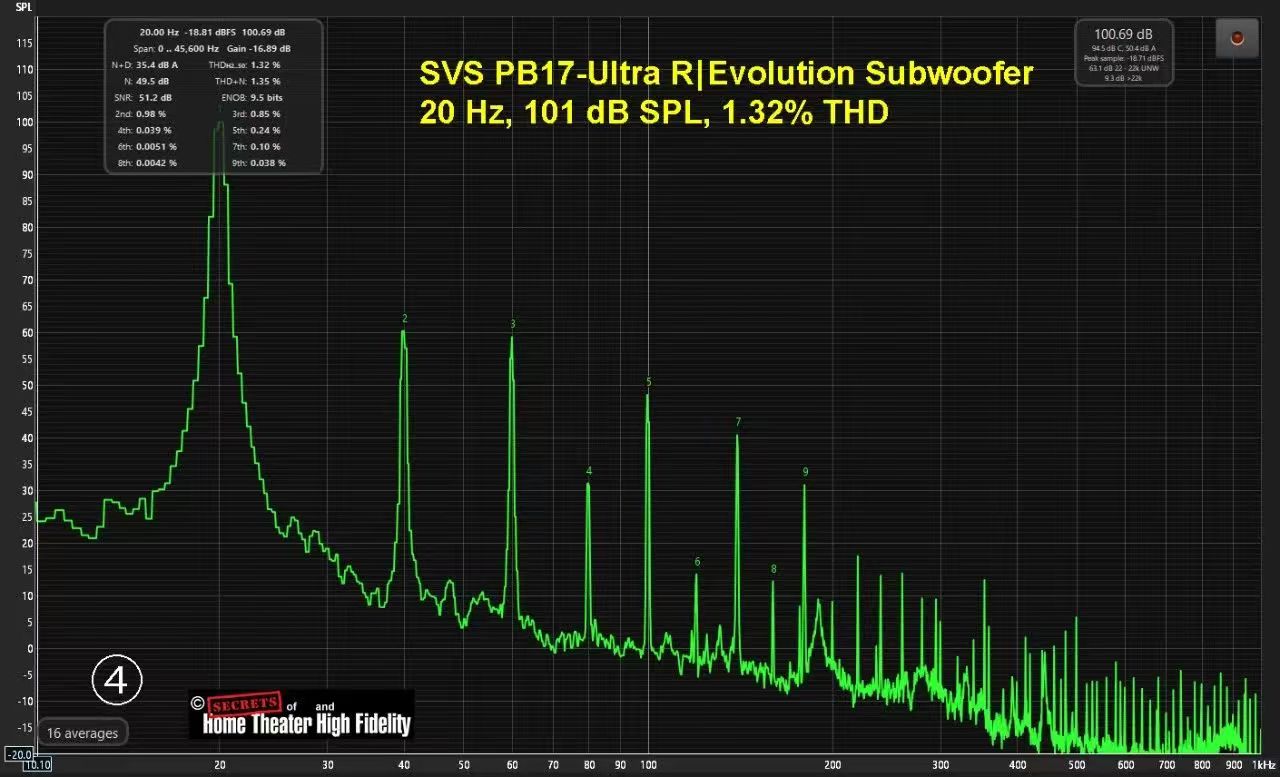Click the SNR 51.2 dB value

point(152,98)
